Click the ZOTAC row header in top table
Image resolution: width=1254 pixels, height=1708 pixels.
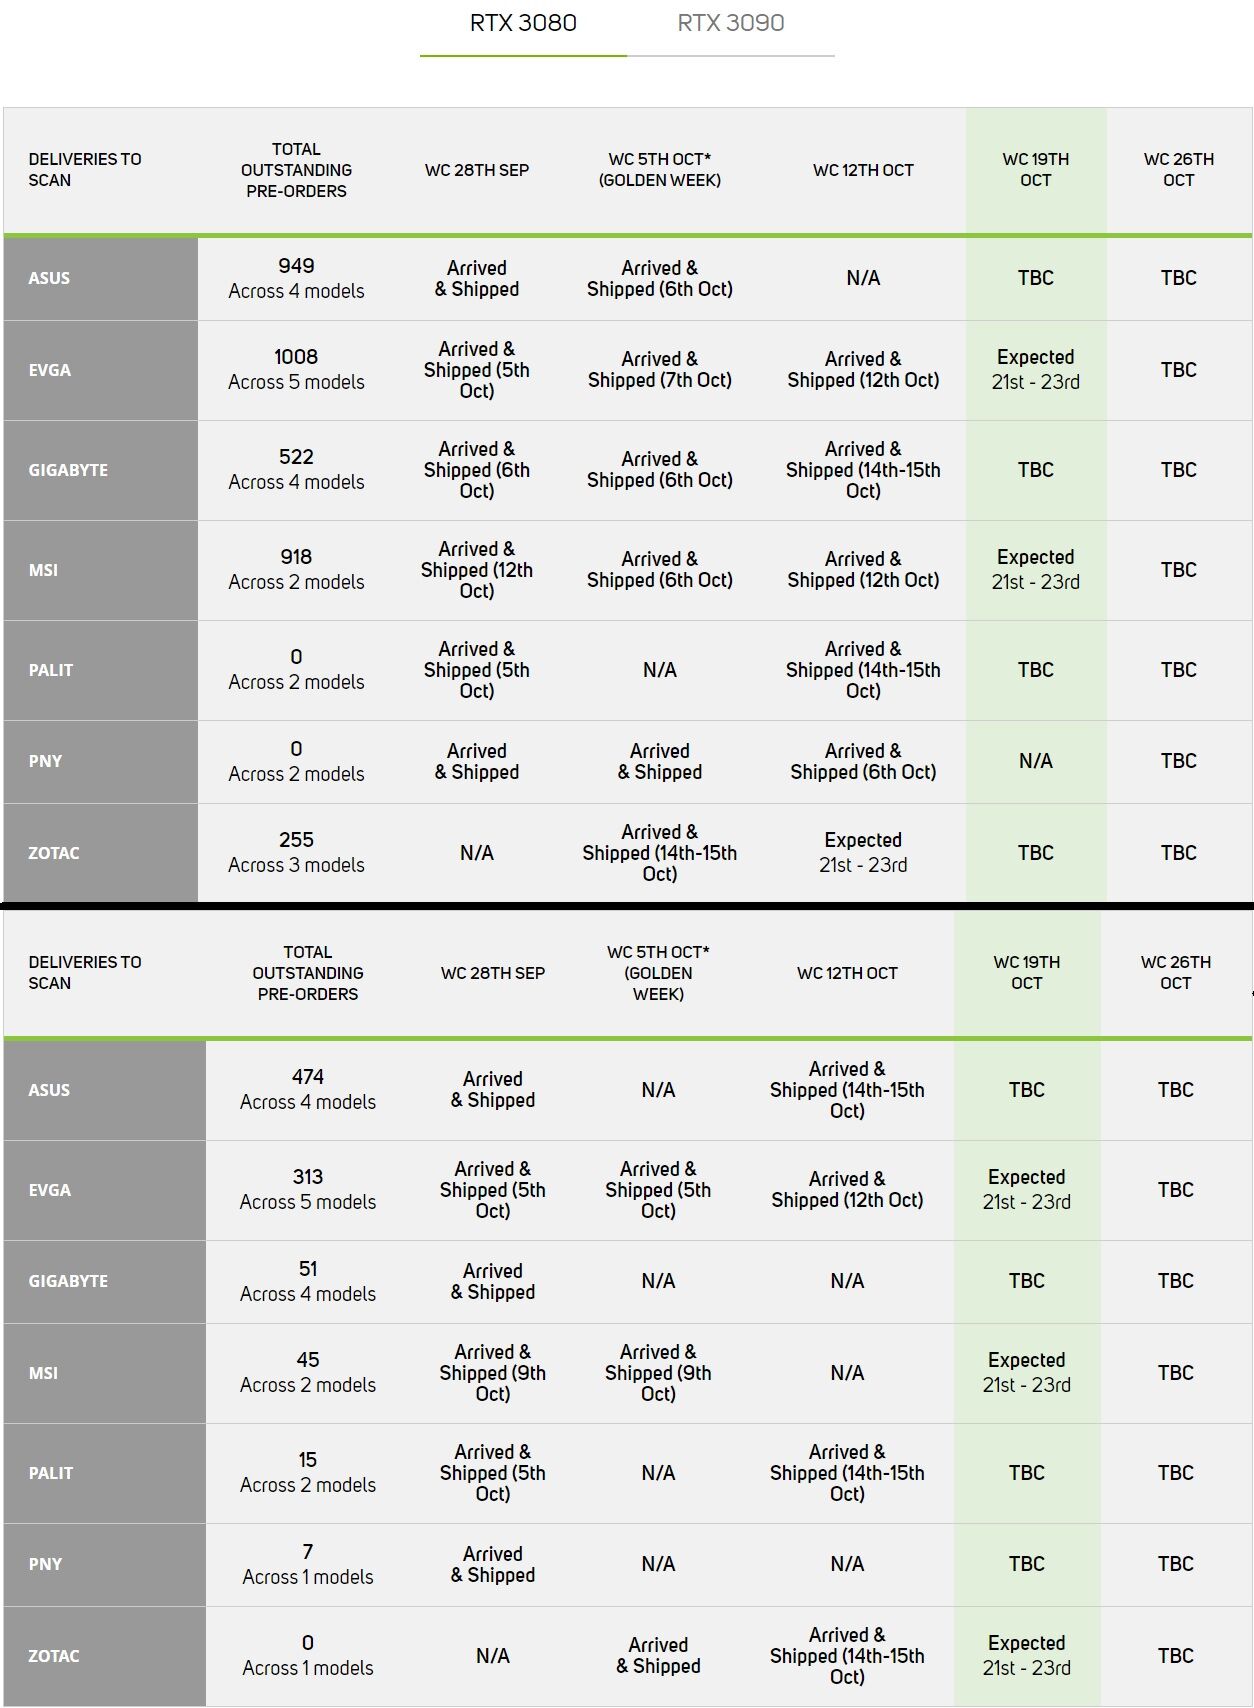pos(101,853)
